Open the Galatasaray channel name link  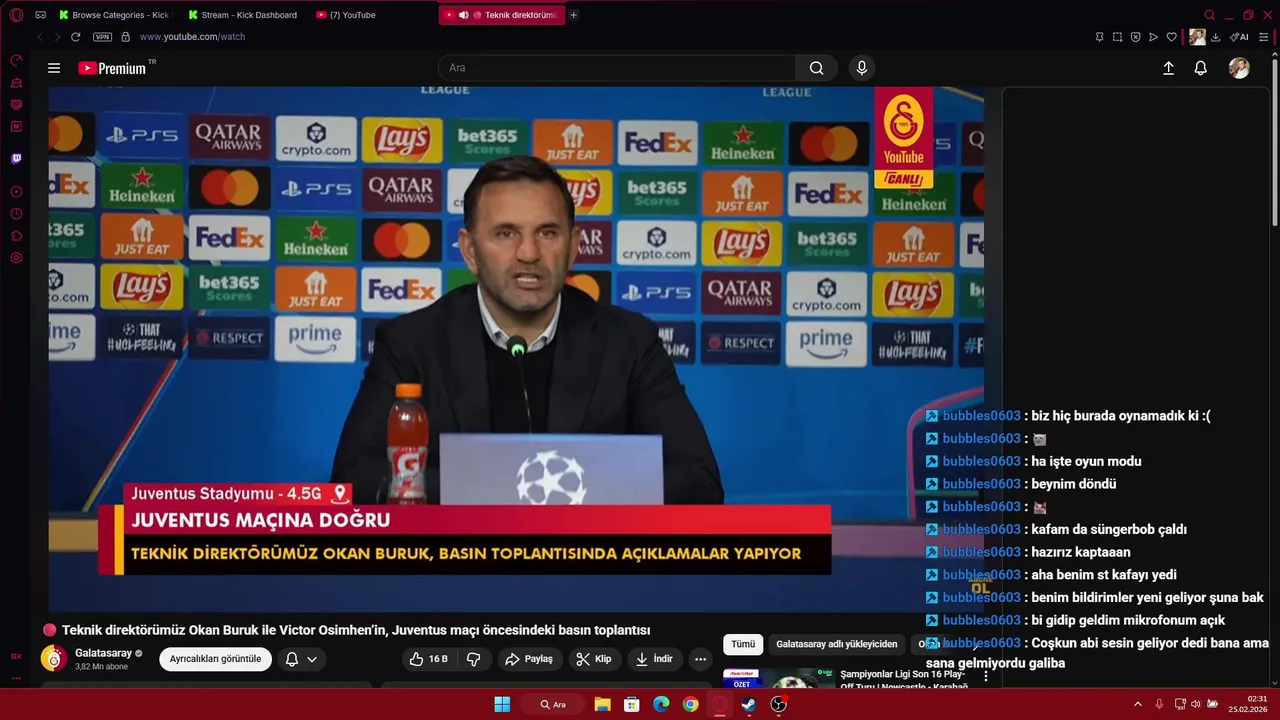coord(103,653)
